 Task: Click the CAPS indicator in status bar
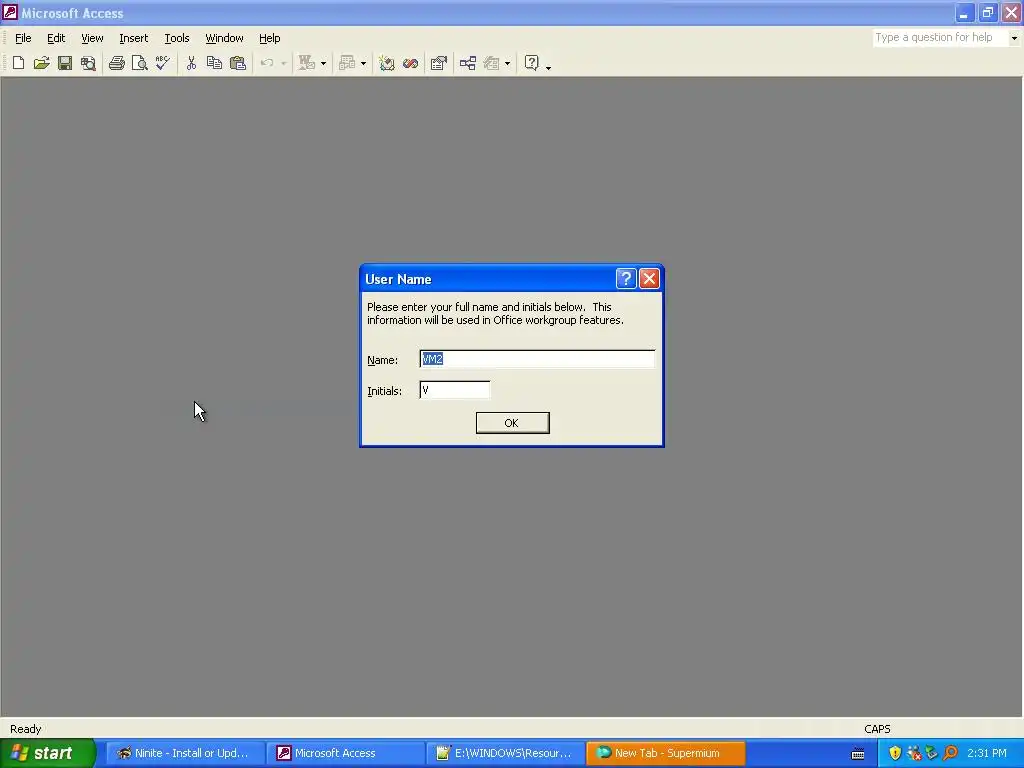pos(877,729)
